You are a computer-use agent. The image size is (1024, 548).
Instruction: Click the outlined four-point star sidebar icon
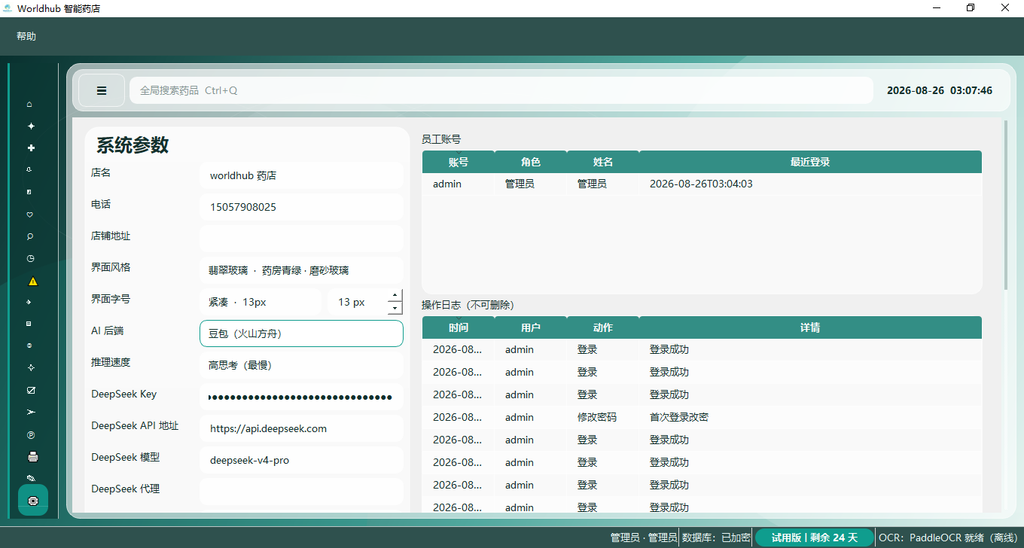point(30,368)
